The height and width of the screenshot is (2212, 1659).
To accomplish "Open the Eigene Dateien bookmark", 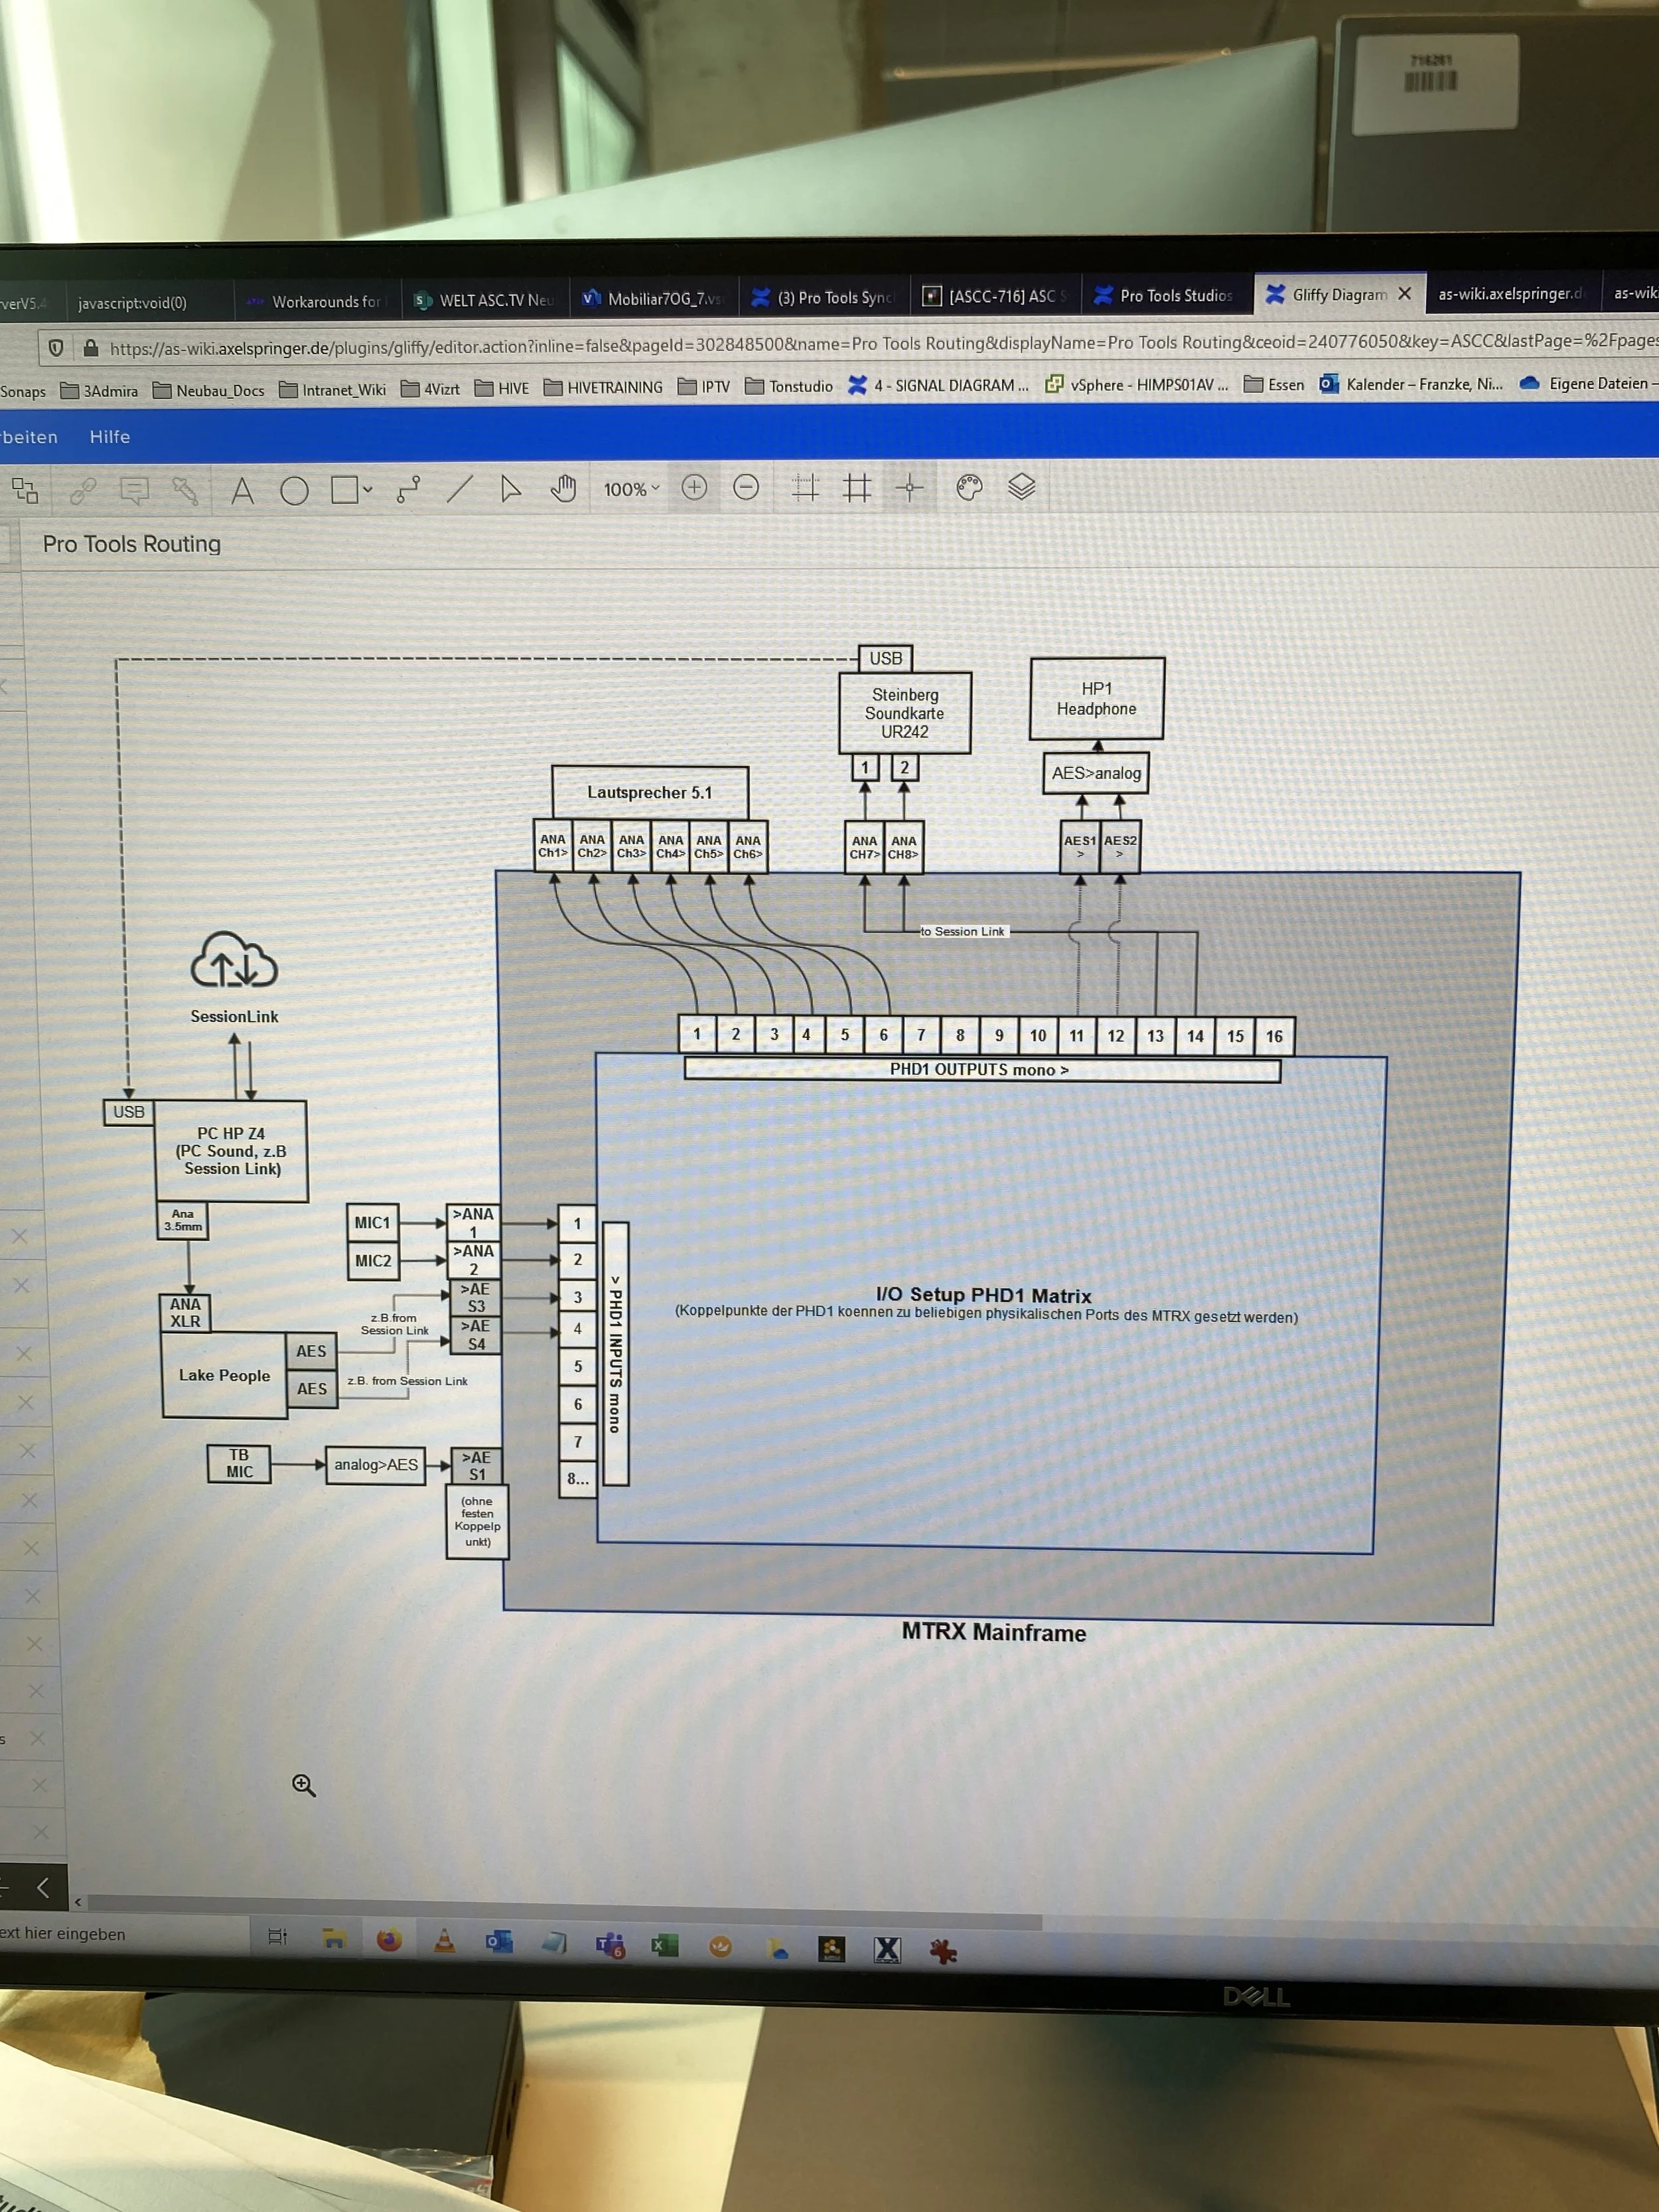I will pyautogui.click(x=1588, y=383).
